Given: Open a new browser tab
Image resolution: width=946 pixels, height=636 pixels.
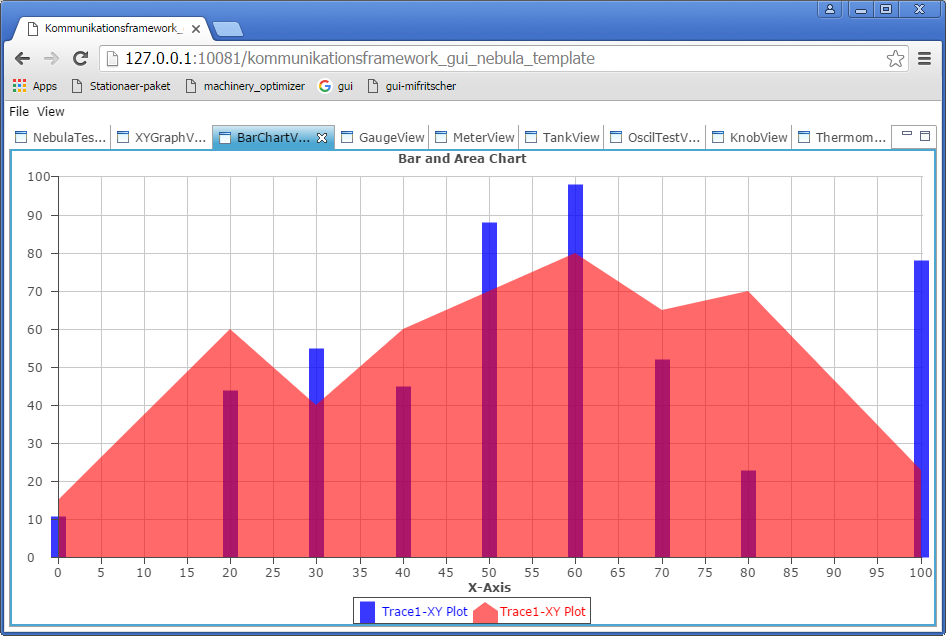Looking at the screenshot, I should pyautogui.click(x=228, y=29).
